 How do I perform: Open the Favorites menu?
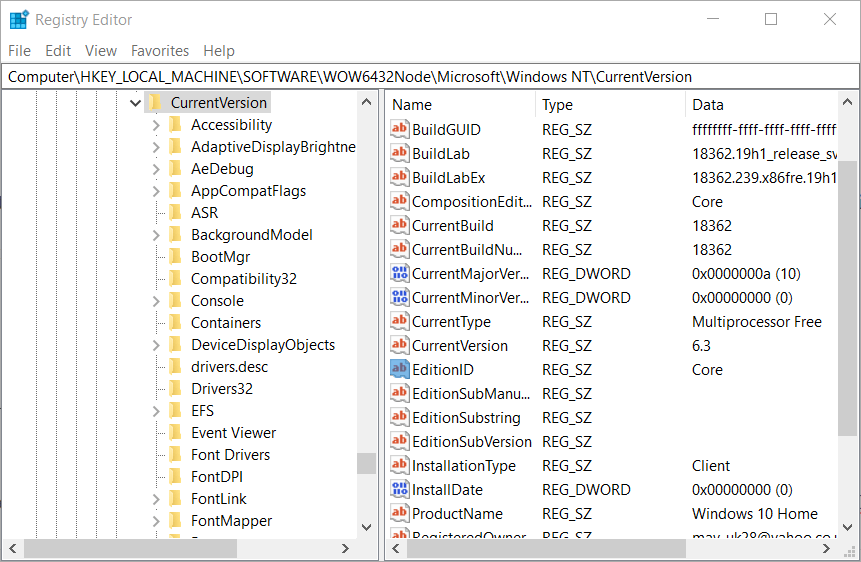click(x=160, y=51)
